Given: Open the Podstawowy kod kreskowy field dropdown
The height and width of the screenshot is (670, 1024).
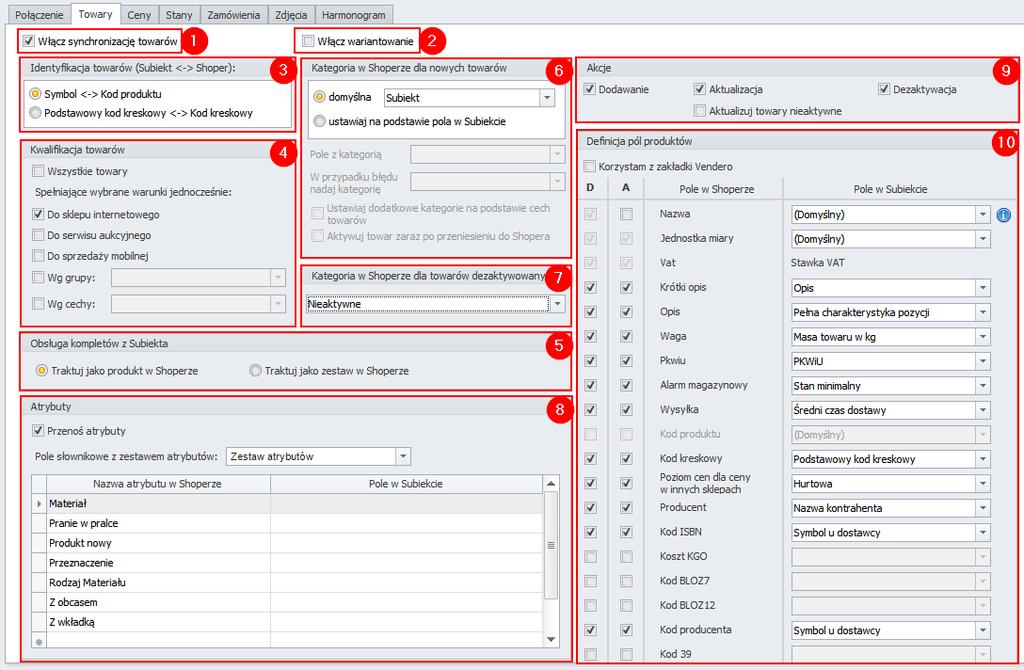Looking at the screenshot, I should click(x=982, y=459).
